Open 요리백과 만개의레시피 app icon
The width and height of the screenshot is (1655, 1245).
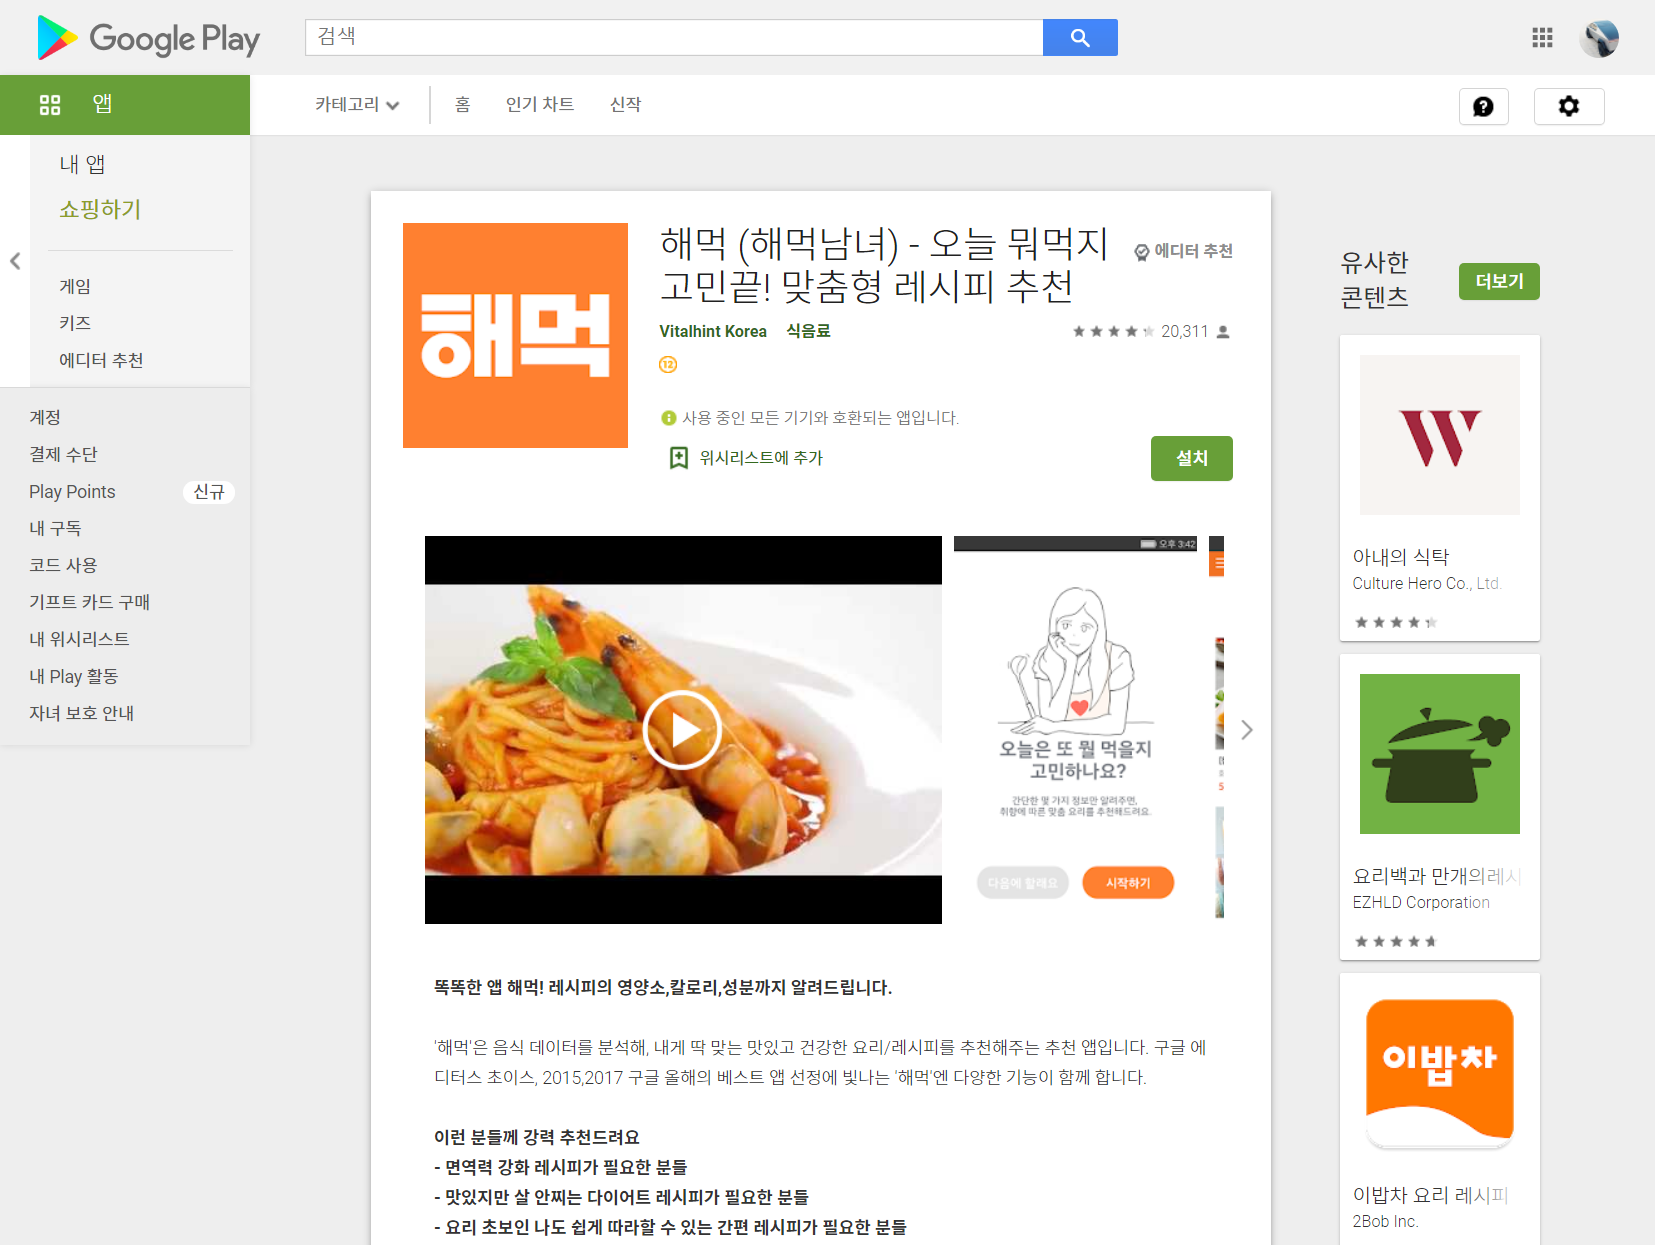click(x=1440, y=754)
